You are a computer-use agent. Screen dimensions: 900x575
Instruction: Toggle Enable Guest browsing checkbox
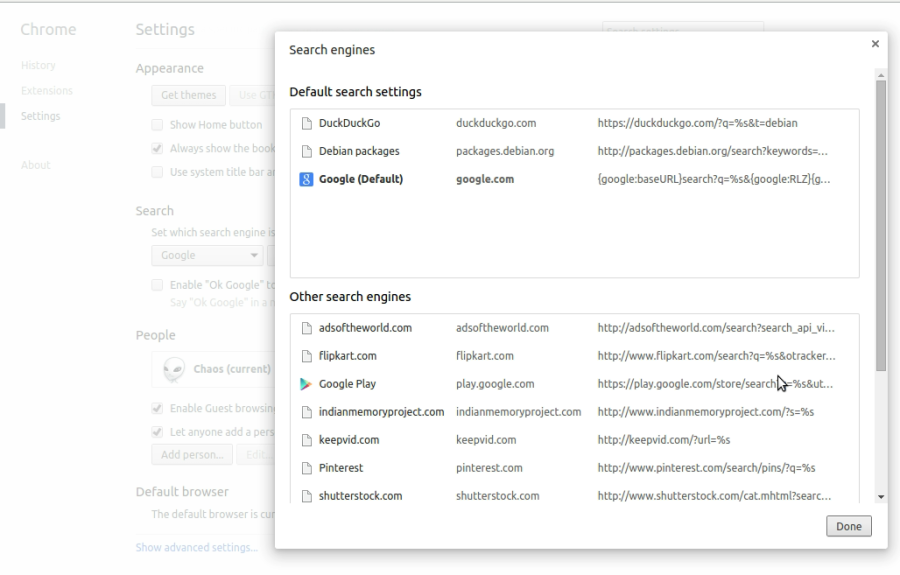point(157,408)
